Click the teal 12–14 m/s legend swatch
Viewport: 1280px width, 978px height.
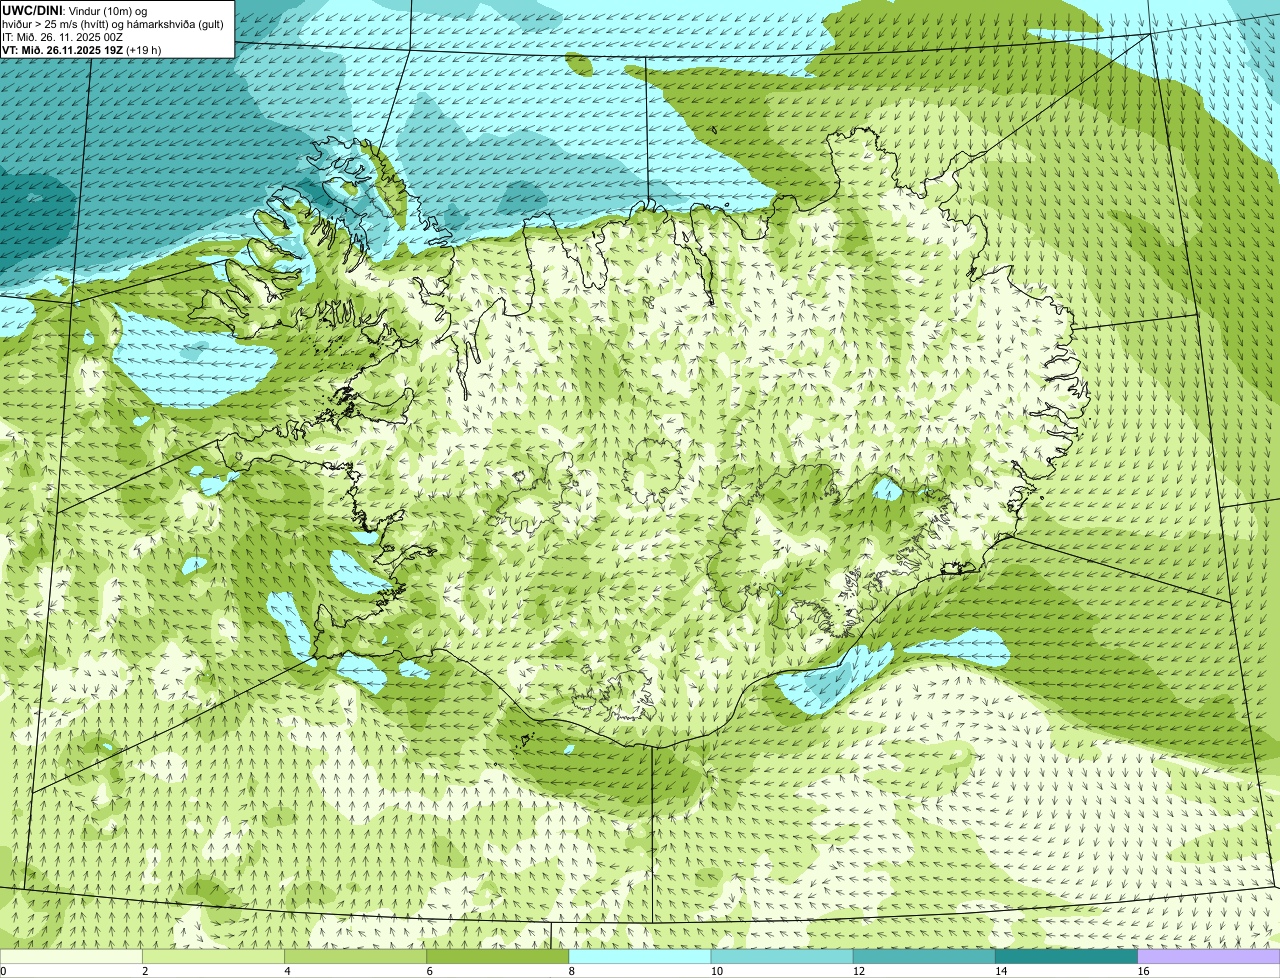pyautogui.click(x=924, y=957)
